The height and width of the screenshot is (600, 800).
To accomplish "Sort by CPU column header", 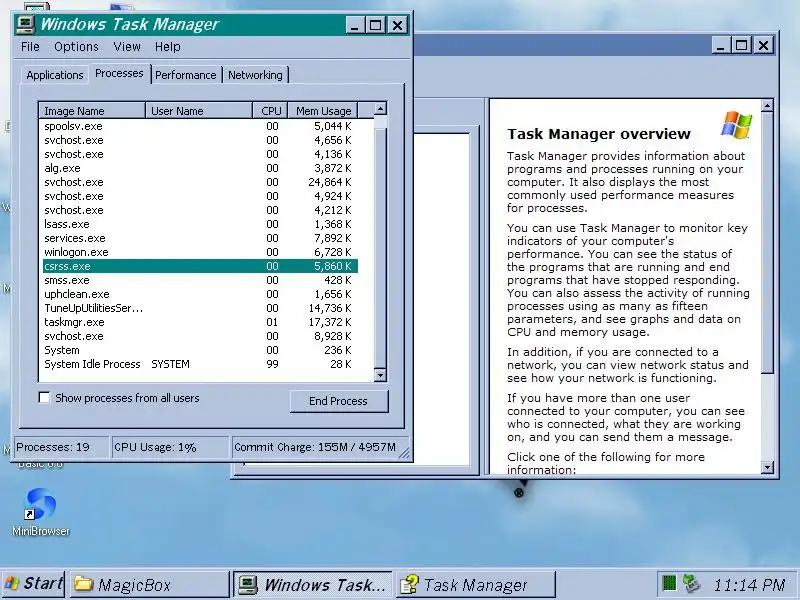I will click(x=270, y=111).
